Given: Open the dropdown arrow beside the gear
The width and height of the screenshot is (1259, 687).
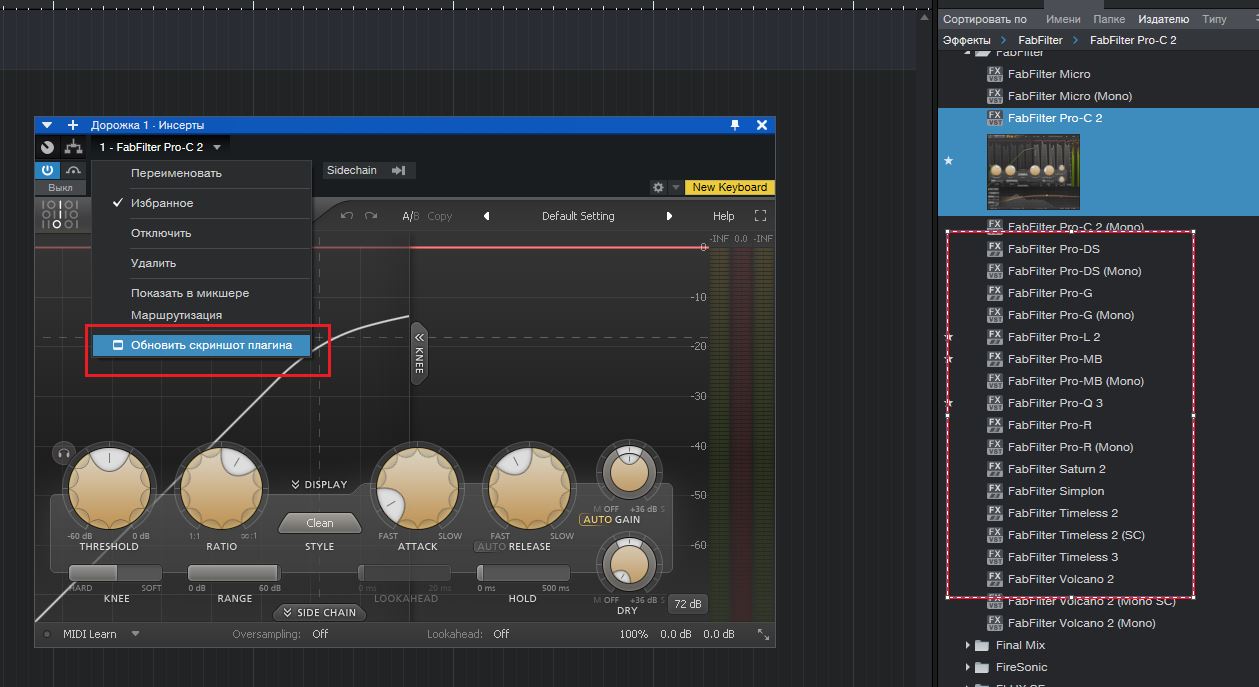Looking at the screenshot, I should point(676,187).
